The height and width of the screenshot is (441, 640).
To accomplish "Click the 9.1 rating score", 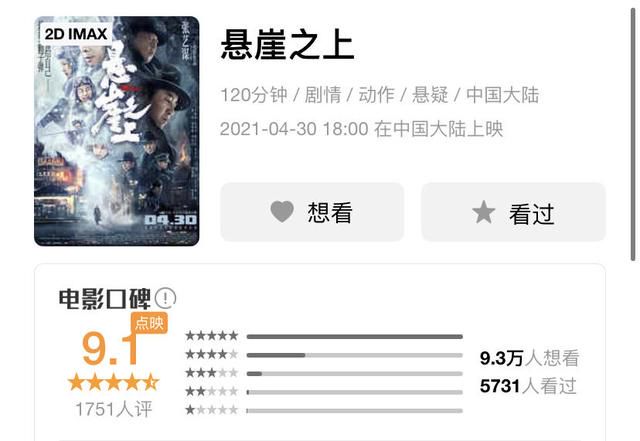I will (x=109, y=349).
